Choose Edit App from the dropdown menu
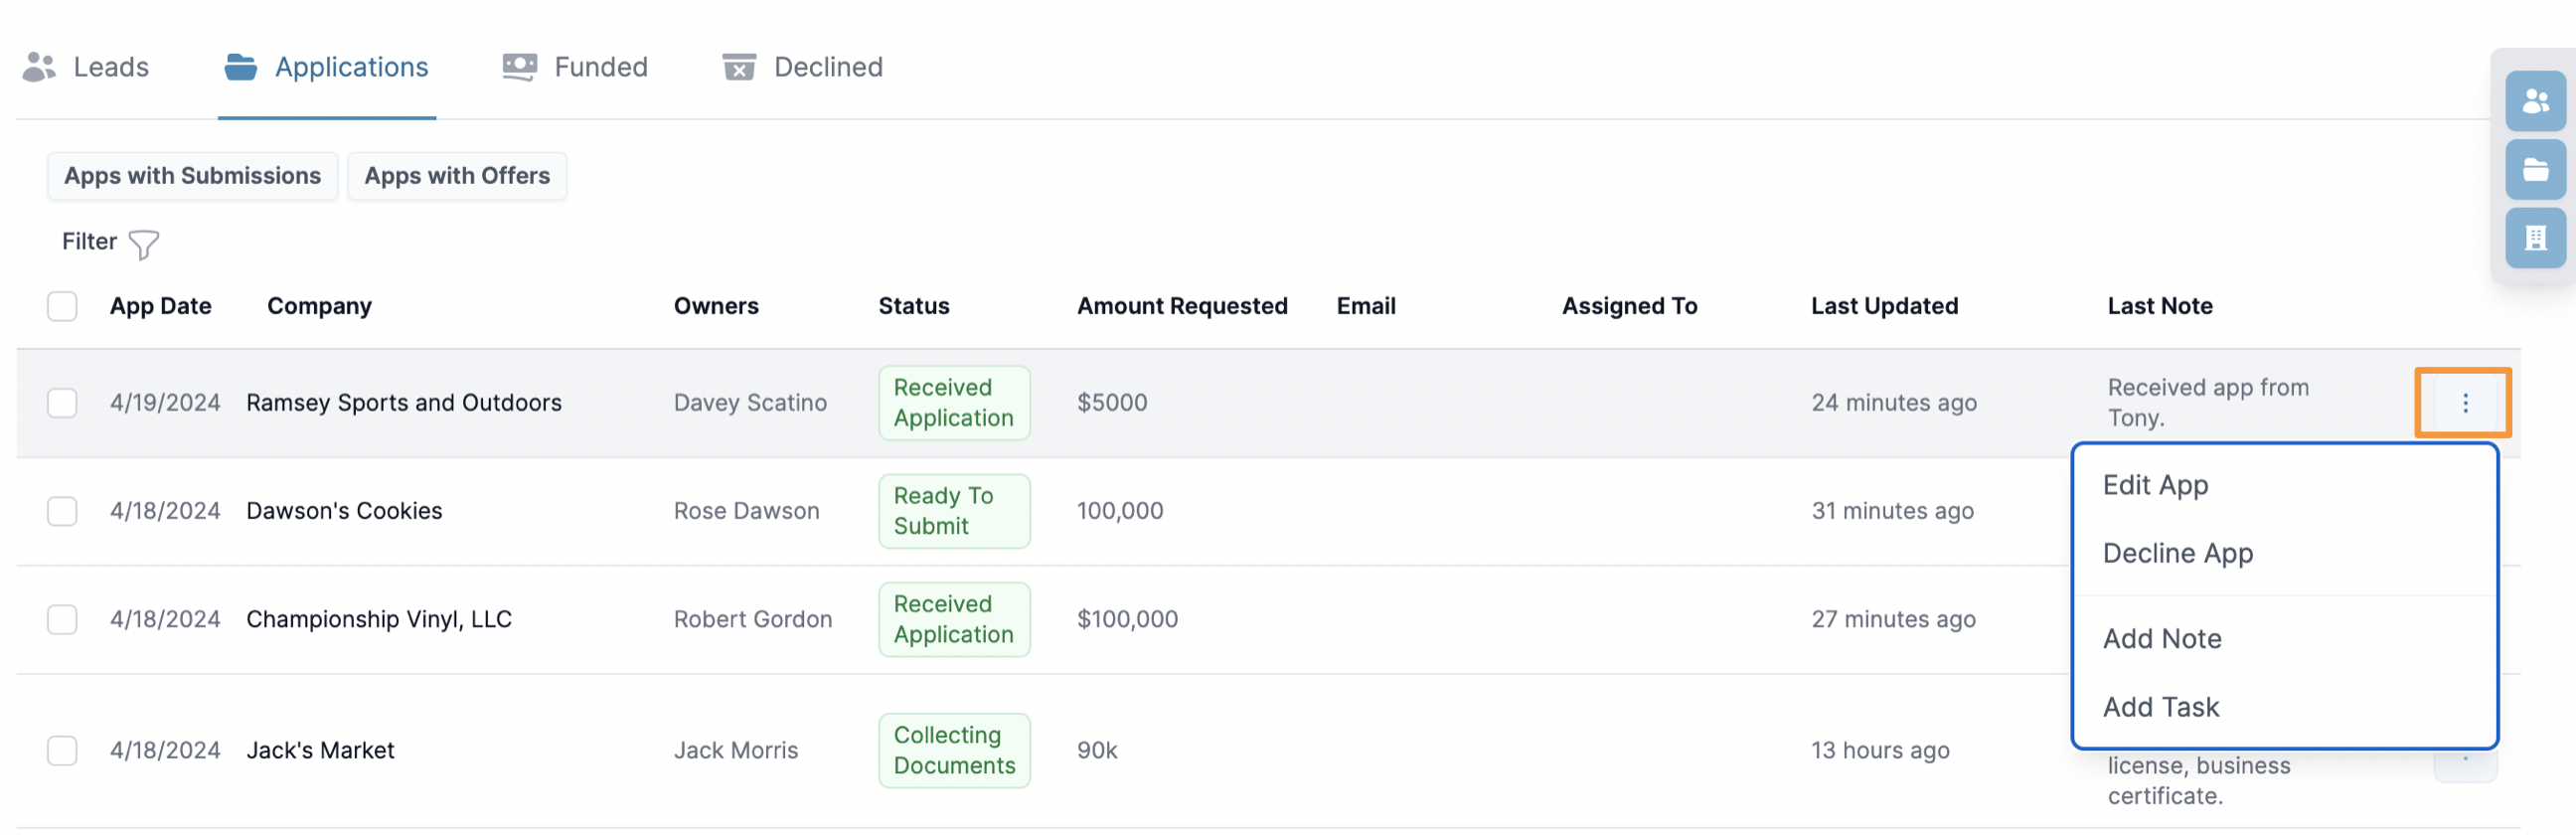The width and height of the screenshot is (2576, 835). point(2155,485)
